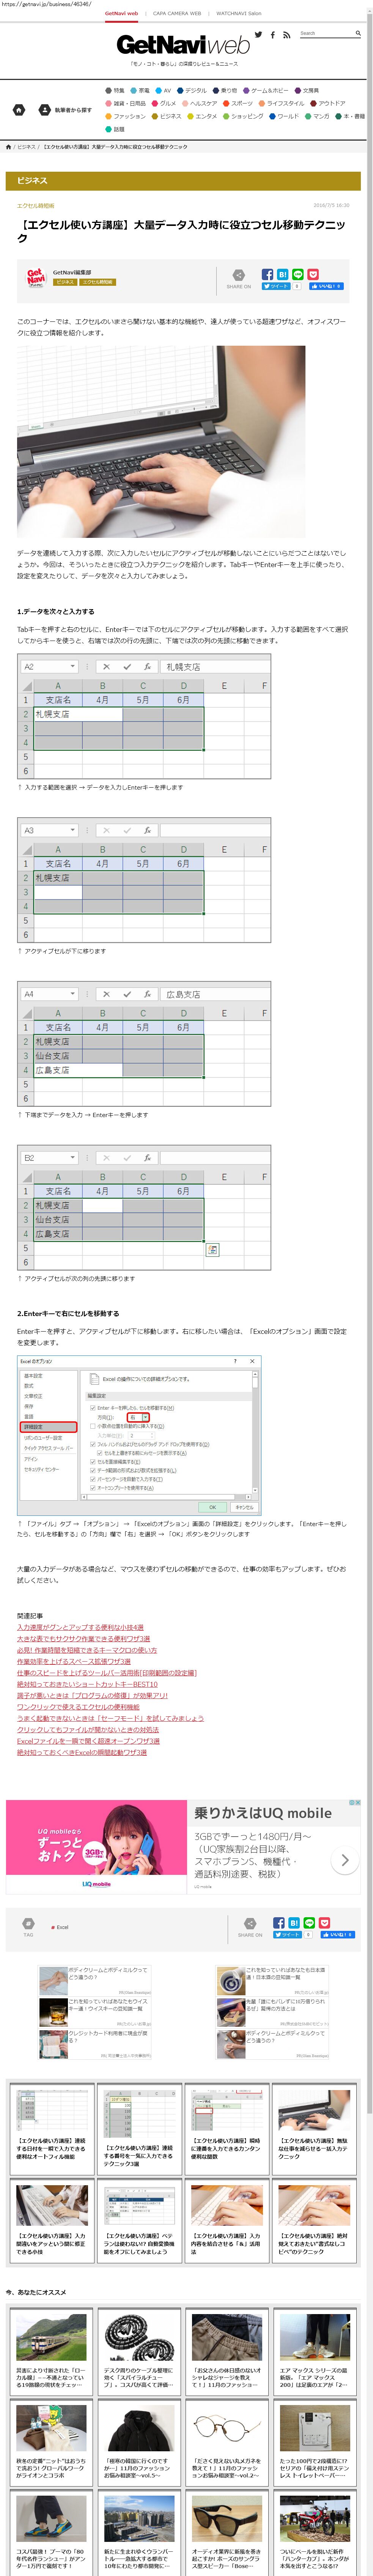Click the laptop keyboard photo in the article
Screen dimensions: 373x2576
pos(161,441)
